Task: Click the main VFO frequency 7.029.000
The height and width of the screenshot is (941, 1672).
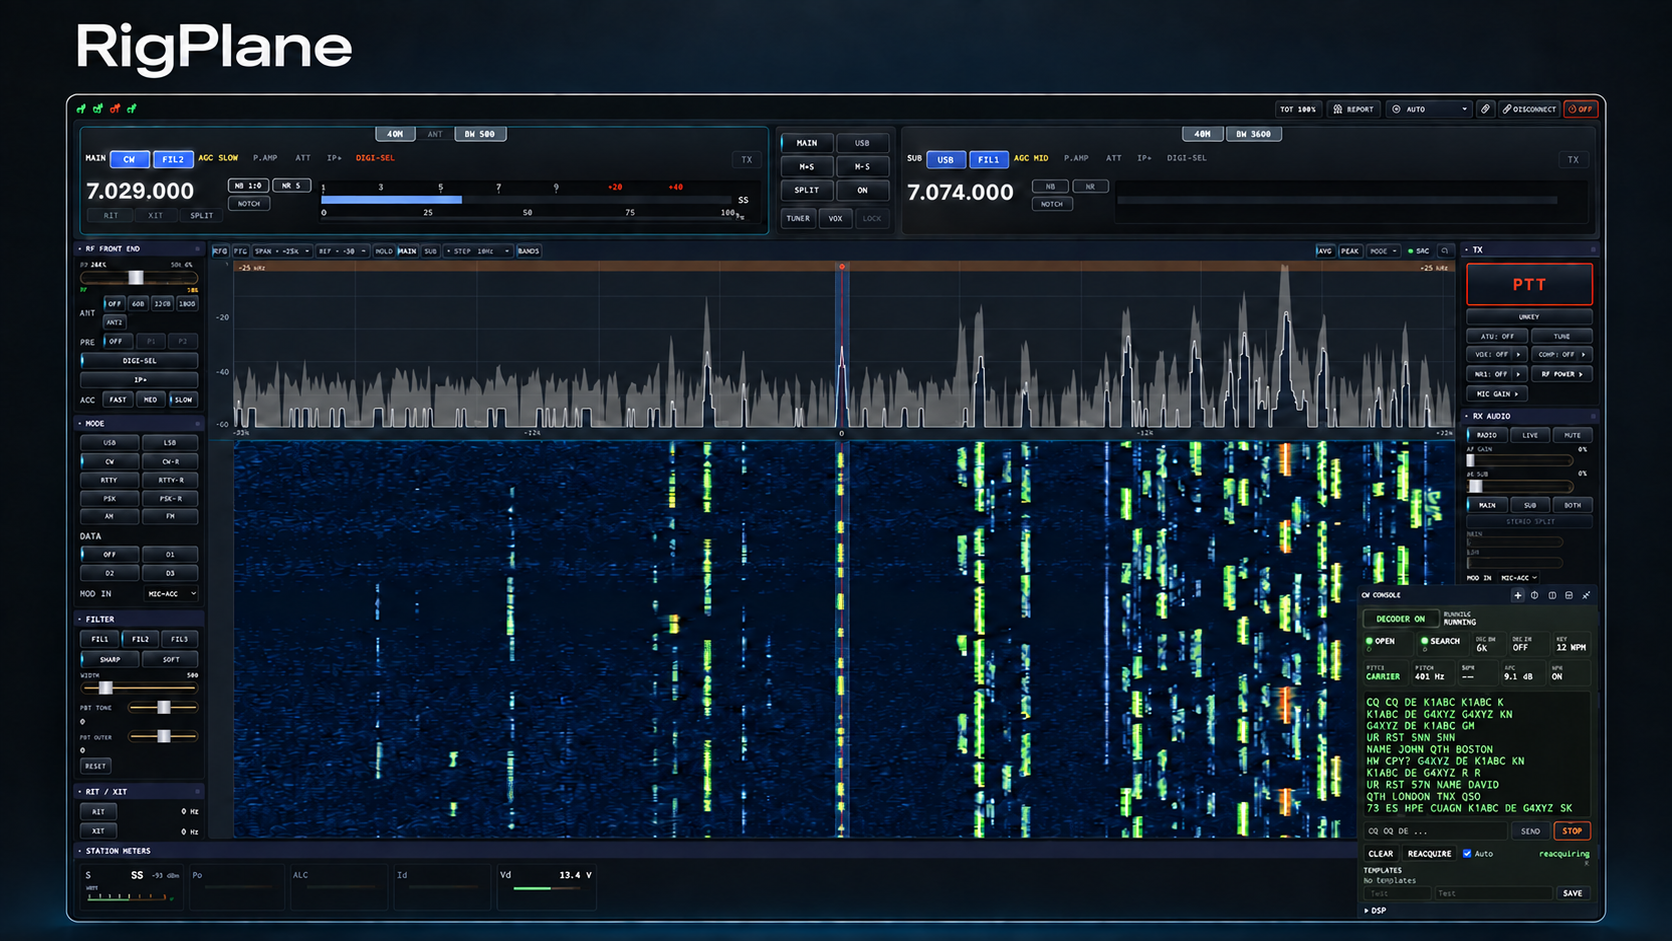Action: [140, 191]
